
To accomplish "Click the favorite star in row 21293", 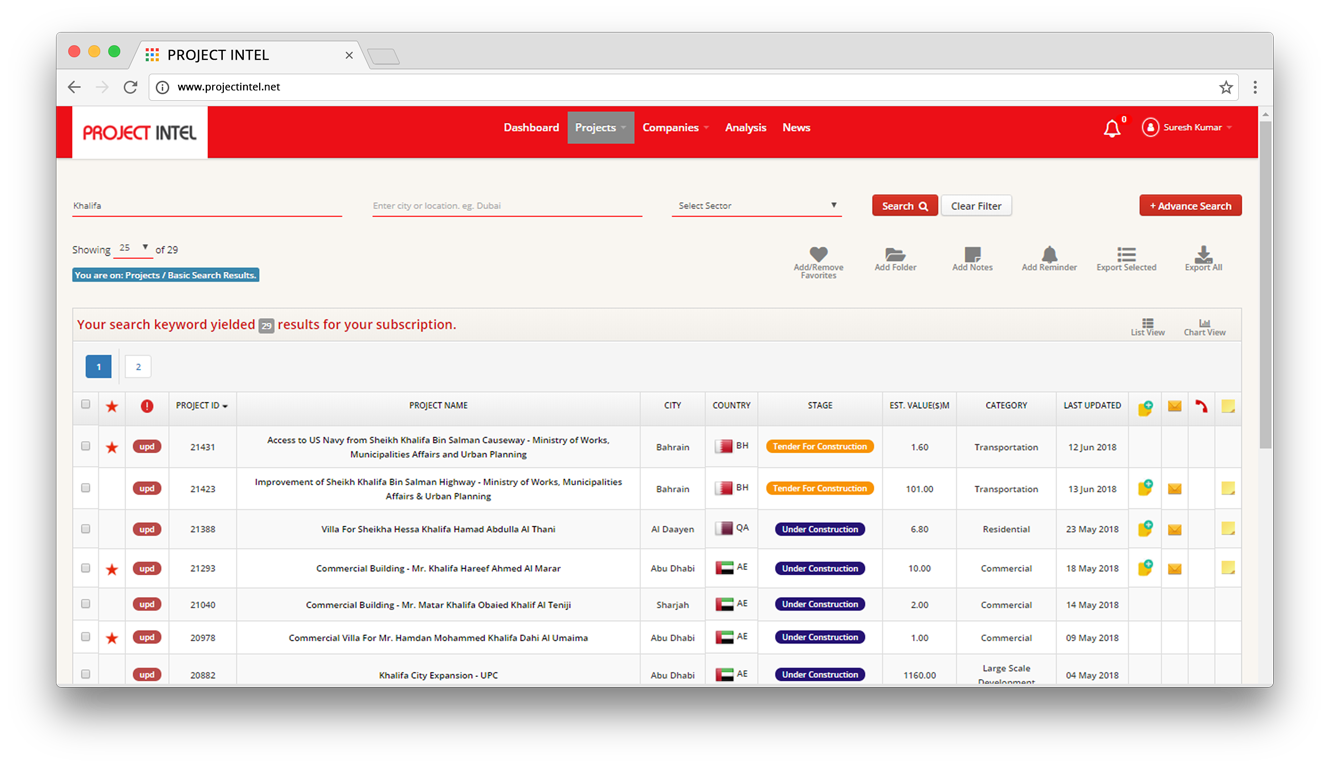I will pyautogui.click(x=112, y=569).
